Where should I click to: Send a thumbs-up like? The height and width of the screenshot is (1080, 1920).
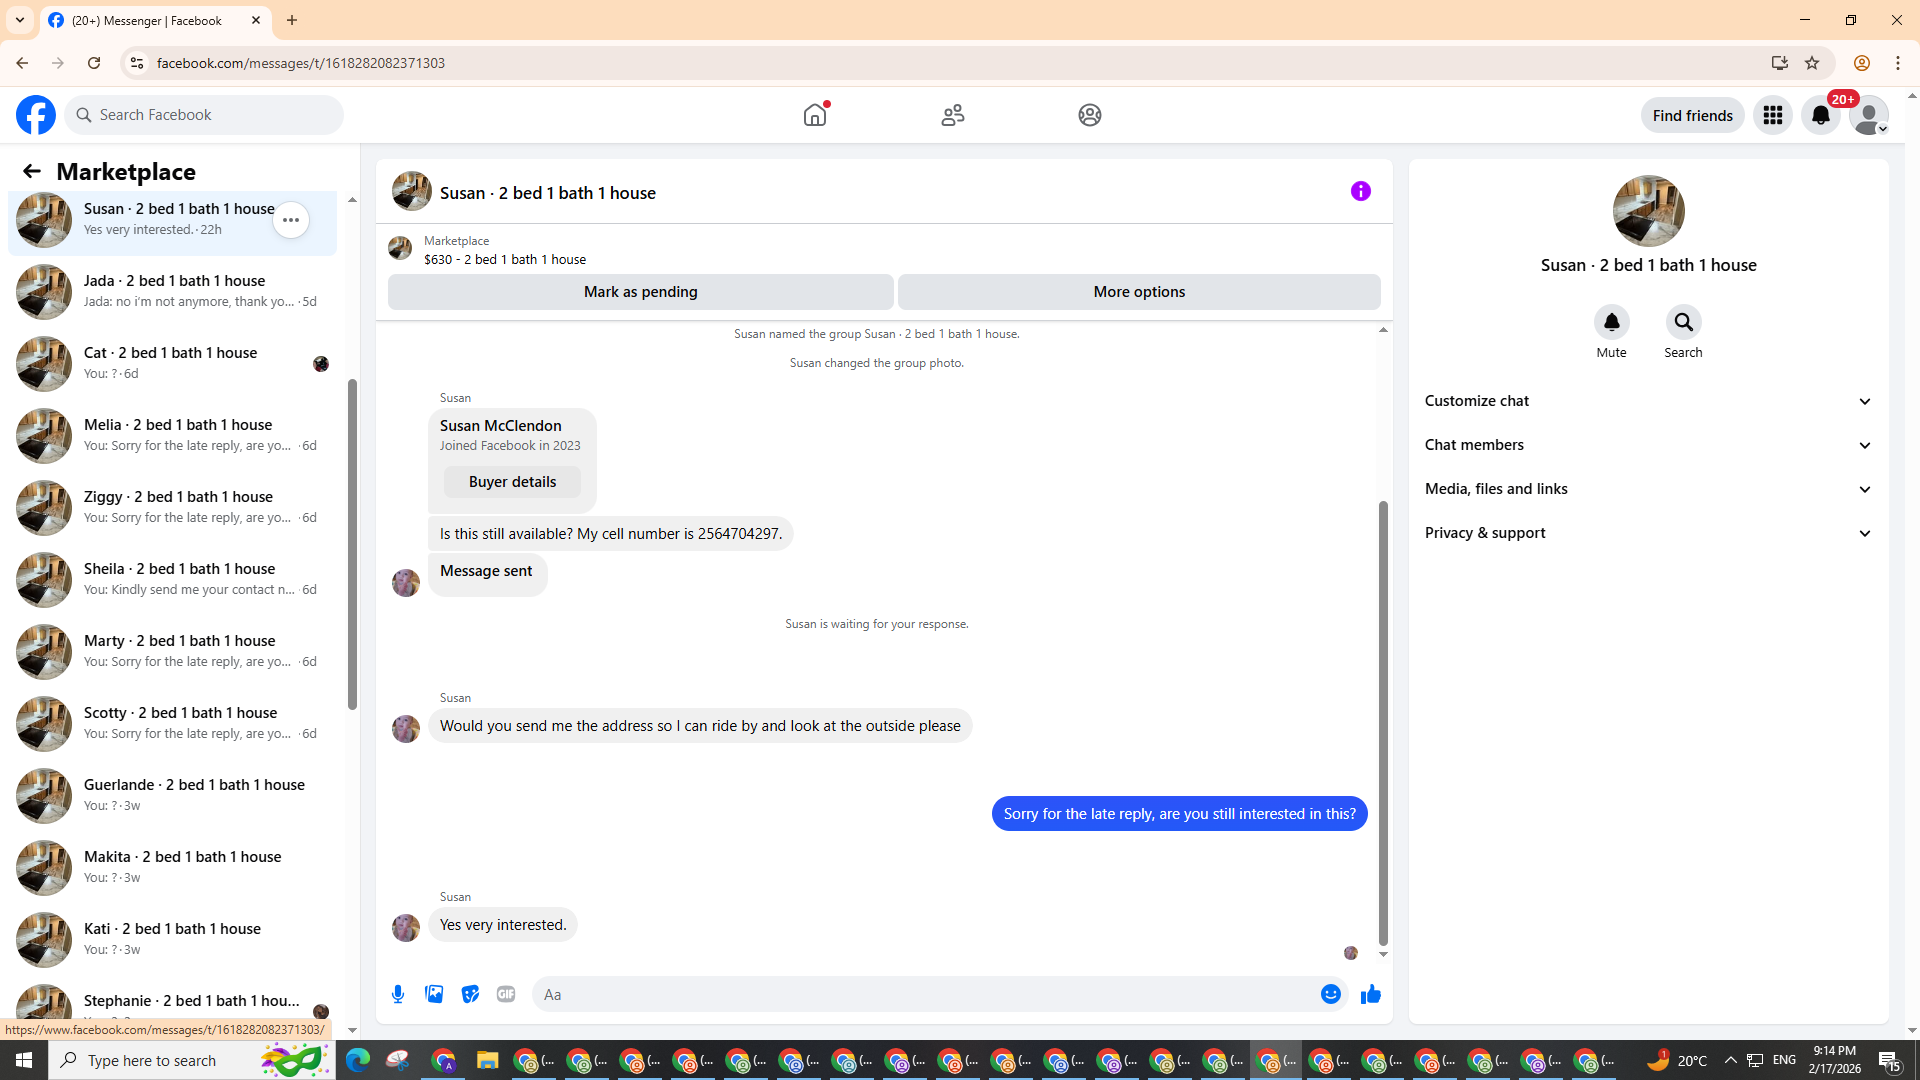click(x=1370, y=994)
